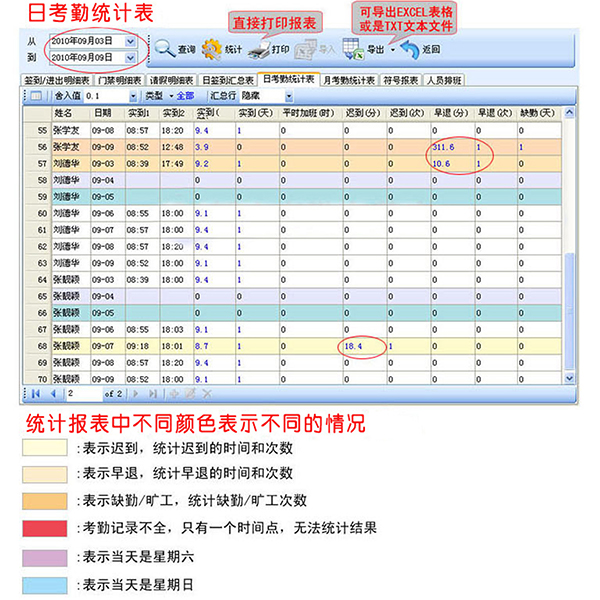Image resolution: width=600 pixels, height=600 pixels.
Task: Click the 实到(天) column header
Action: (257, 113)
